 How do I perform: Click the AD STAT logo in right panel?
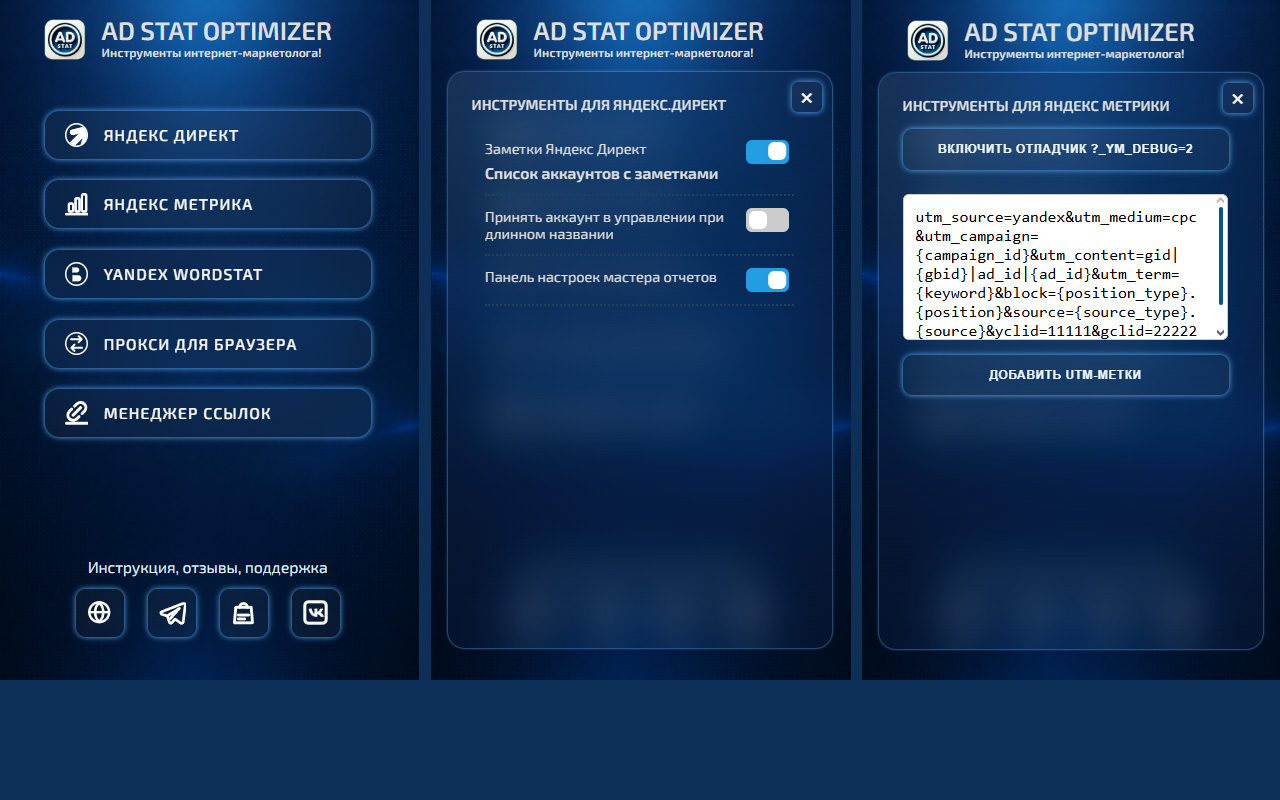point(928,40)
